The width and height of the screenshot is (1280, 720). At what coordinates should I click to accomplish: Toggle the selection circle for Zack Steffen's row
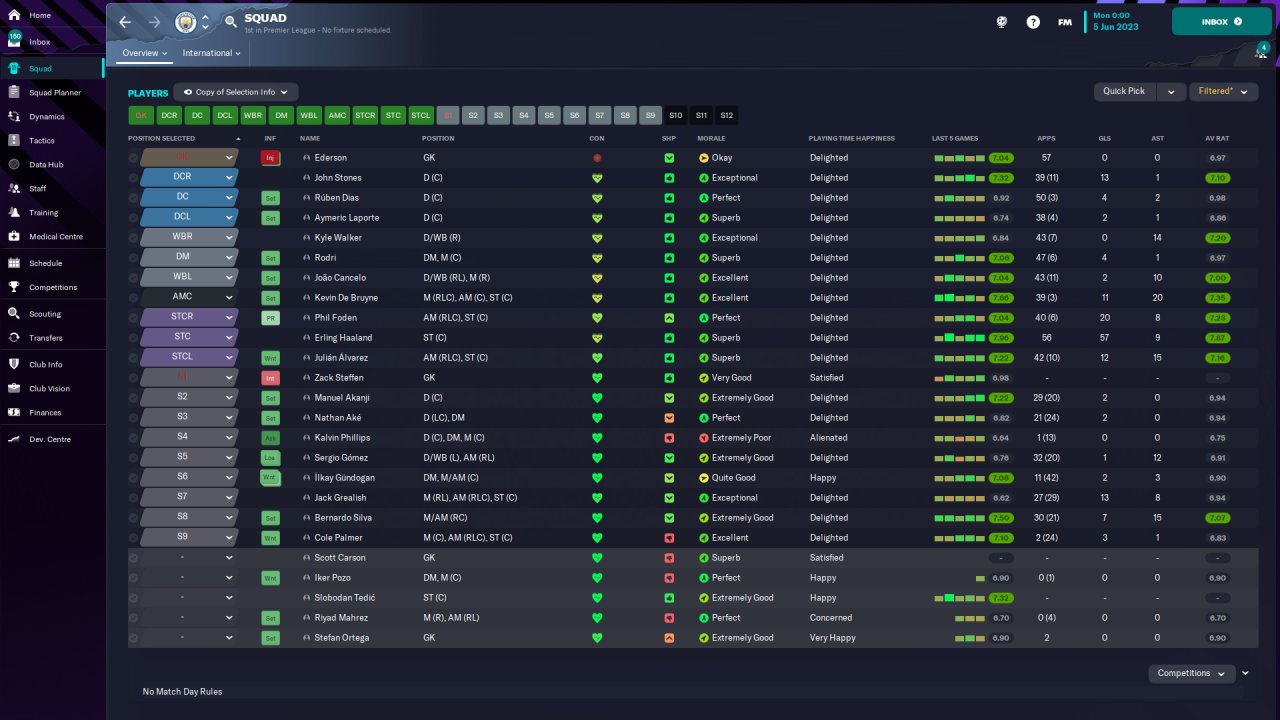coord(134,377)
